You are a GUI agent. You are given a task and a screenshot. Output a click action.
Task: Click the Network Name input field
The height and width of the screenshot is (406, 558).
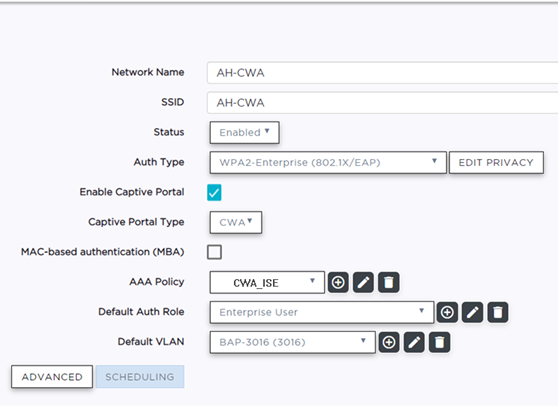[x=383, y=73]
